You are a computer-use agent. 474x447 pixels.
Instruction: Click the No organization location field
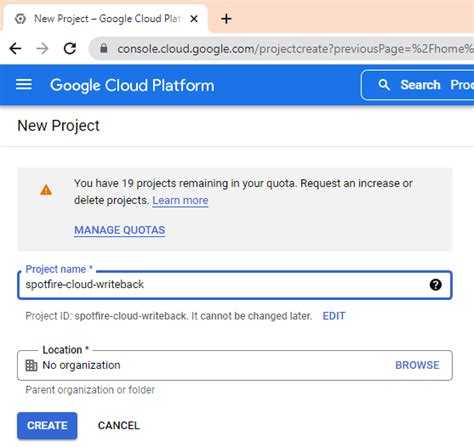[x=235, y=365]
